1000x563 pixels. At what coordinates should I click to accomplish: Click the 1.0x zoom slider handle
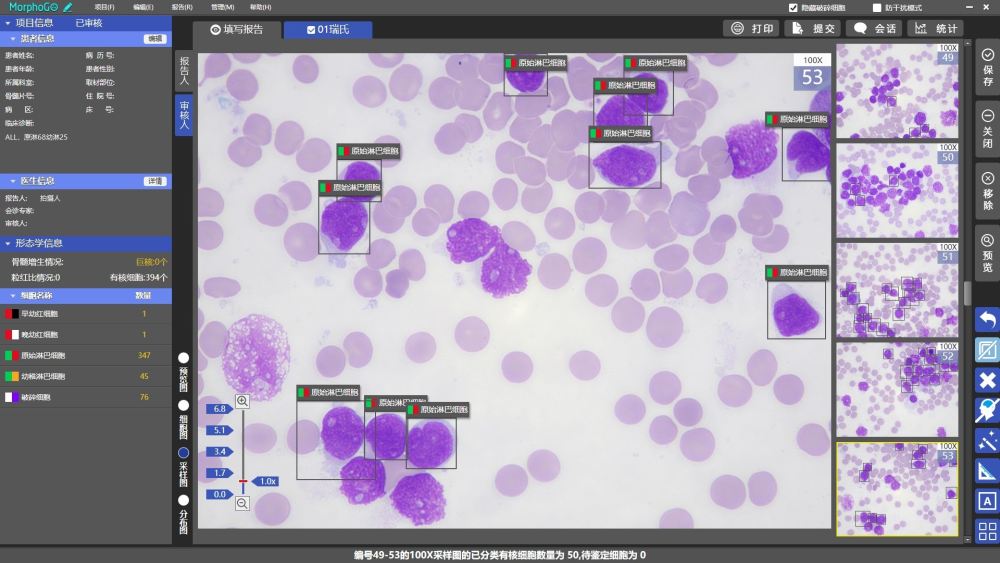click(265, 481)
